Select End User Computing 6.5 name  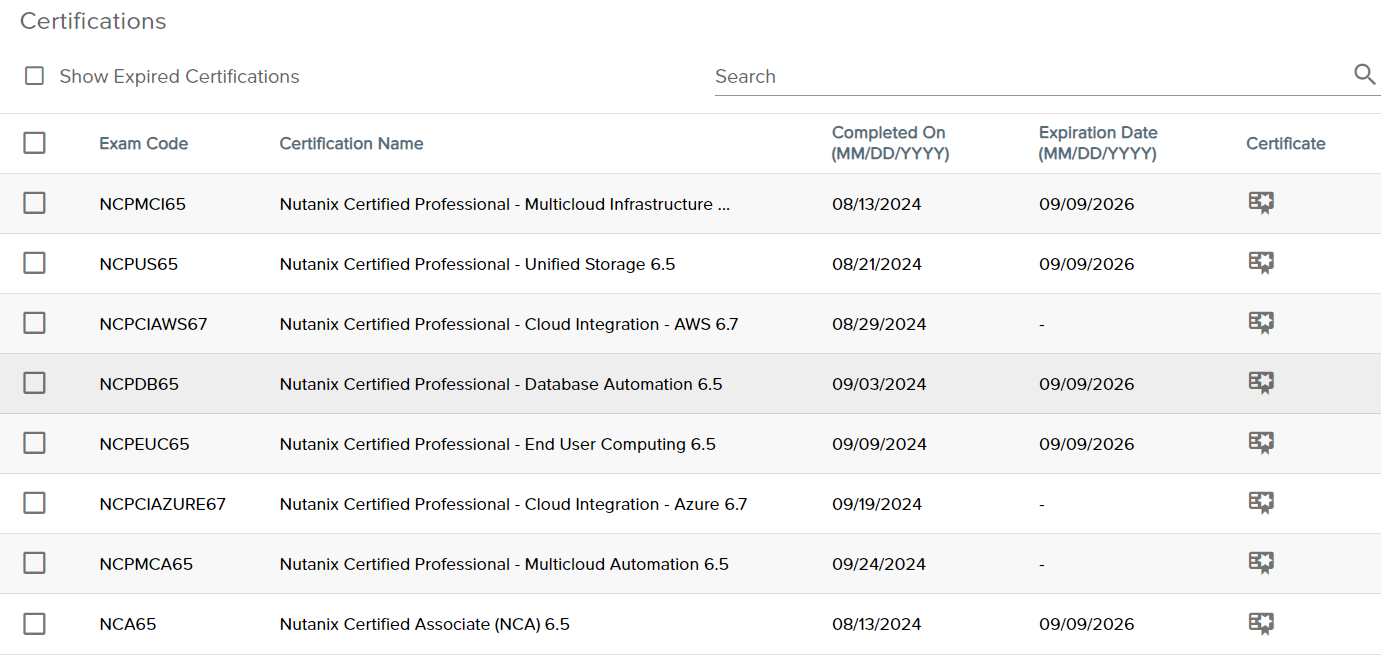(498, 444)
